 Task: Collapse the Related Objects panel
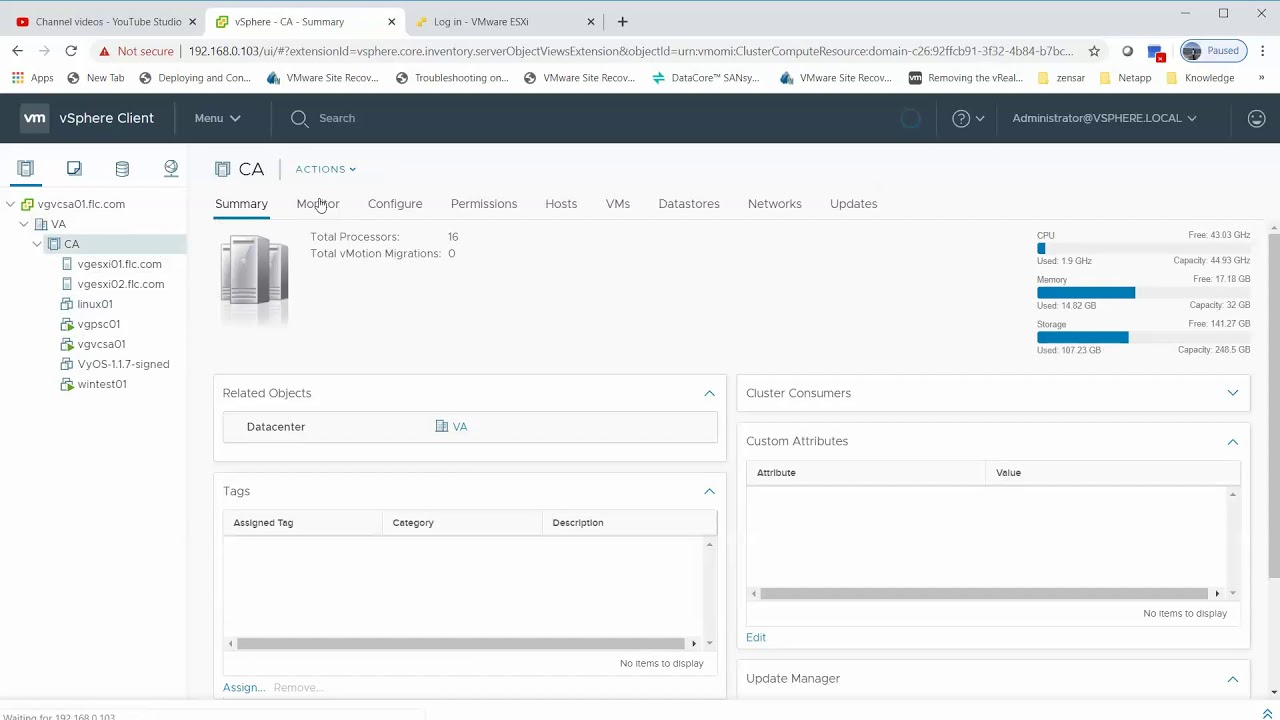click(x=709, y=393)
